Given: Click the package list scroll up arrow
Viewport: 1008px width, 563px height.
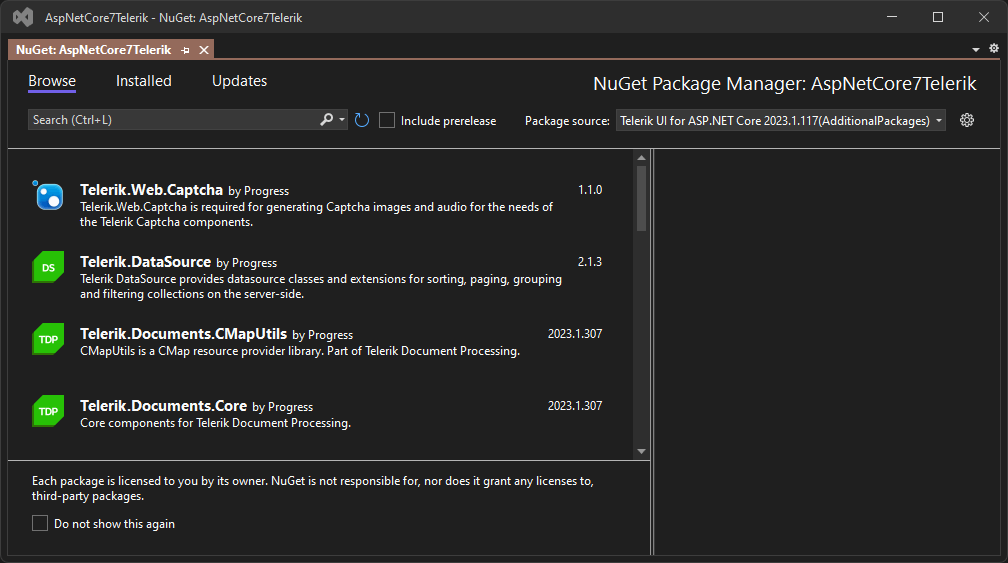Looking at the screenshot, I should coord(641,157).
